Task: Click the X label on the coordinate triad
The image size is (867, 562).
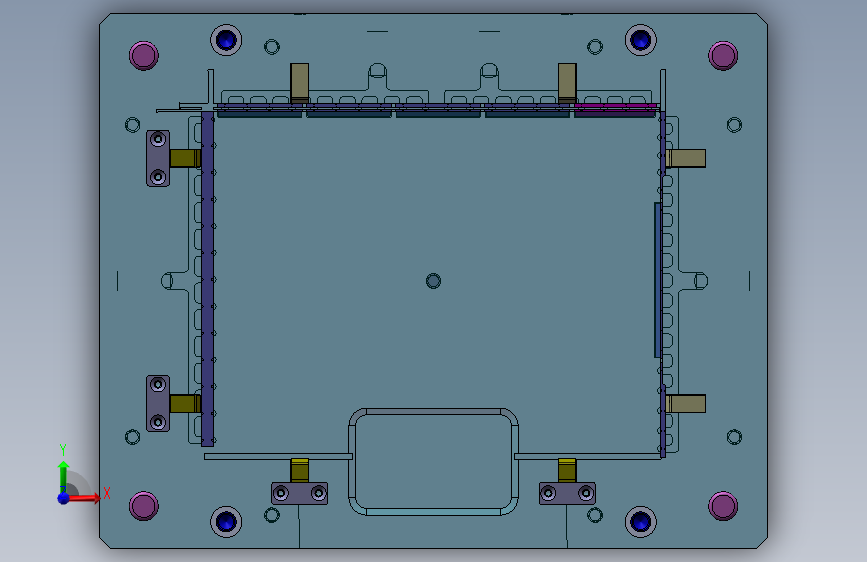Action: 107,493
